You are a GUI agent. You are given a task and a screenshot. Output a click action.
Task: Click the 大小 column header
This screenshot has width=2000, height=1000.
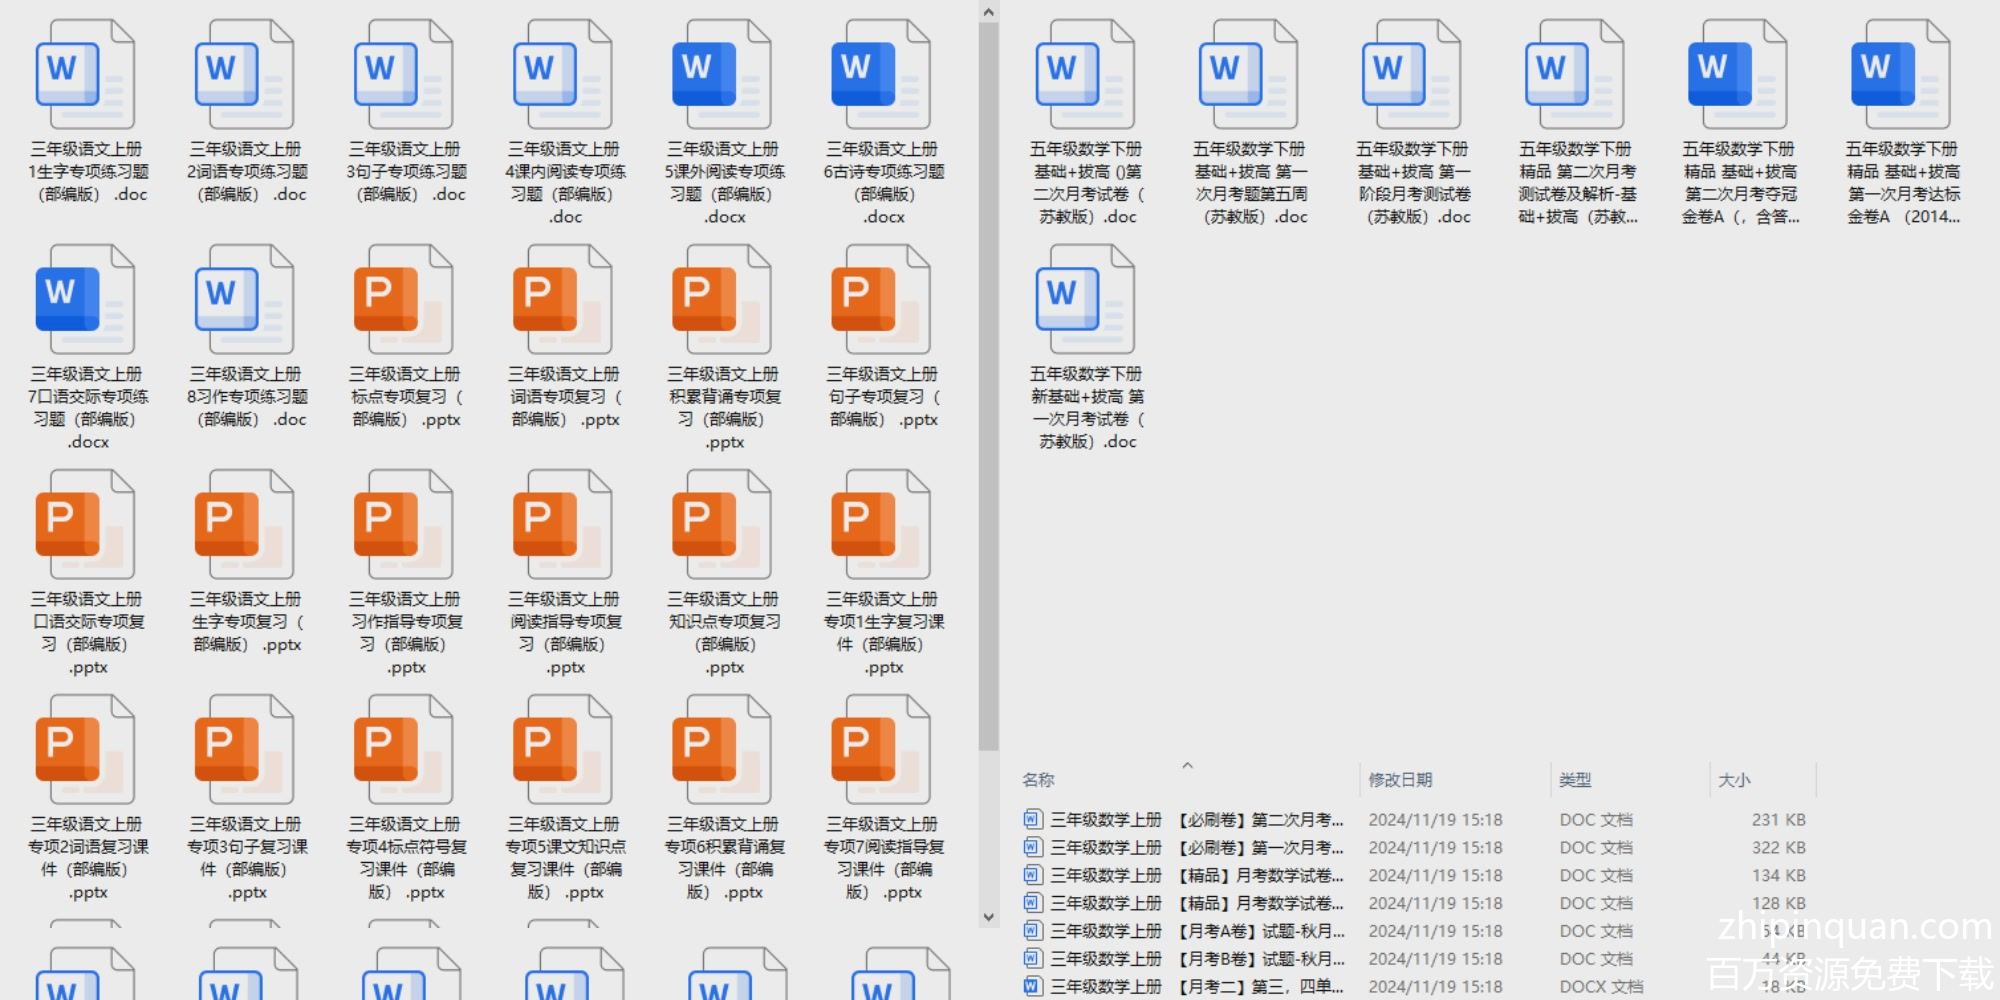1734,780
